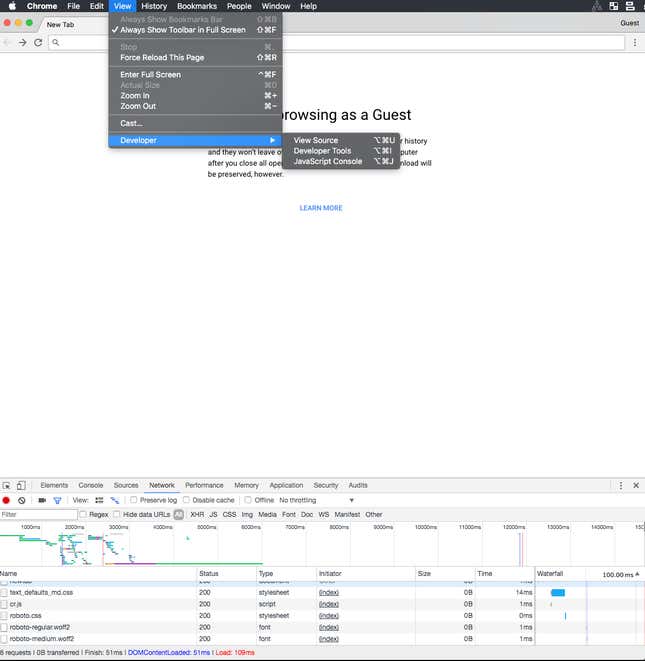Screen dimensions: 645x661
Task: Sort by the Waterfall column arrow
Action: 637,574
